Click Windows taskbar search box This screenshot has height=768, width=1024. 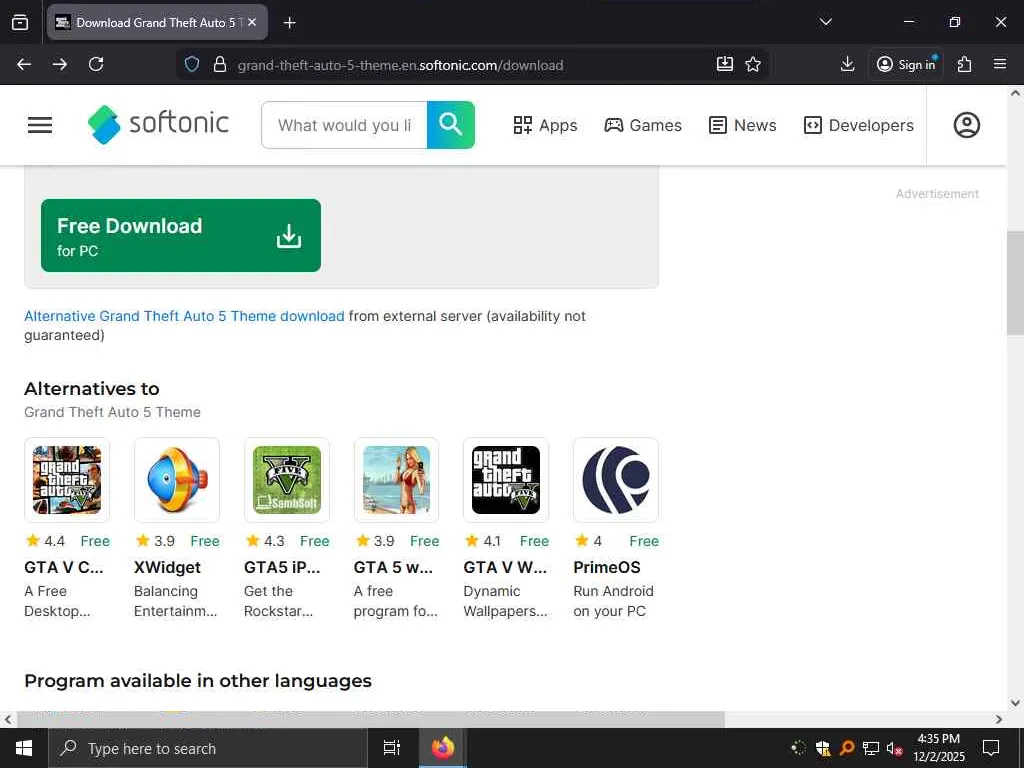pos(208,748)
